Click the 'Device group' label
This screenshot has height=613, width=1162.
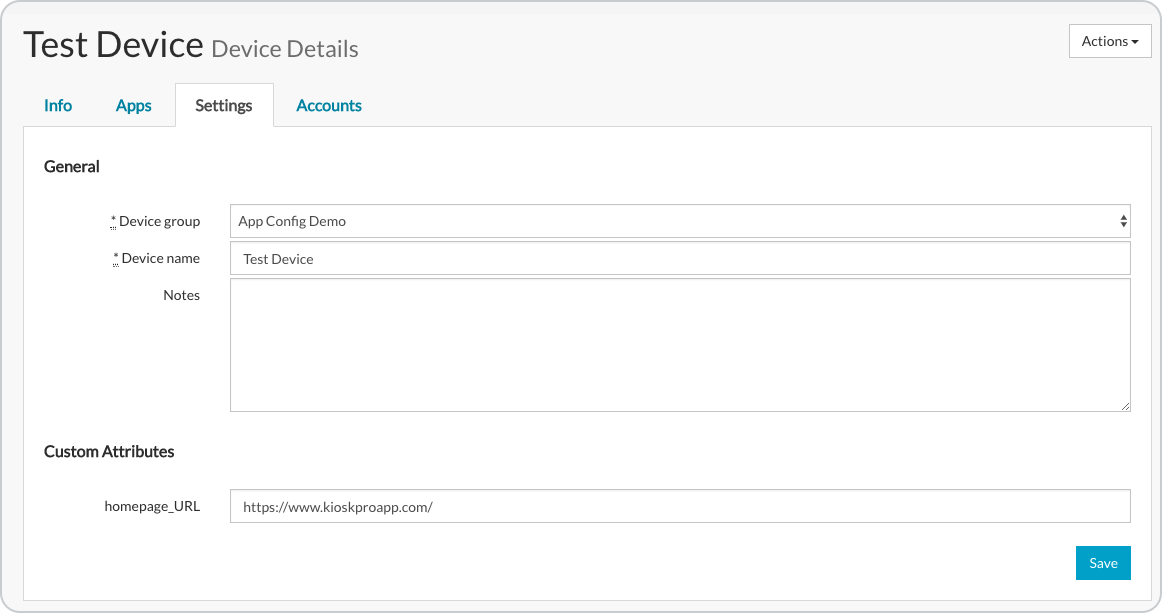pyautogui.click(x=159, y=221)
